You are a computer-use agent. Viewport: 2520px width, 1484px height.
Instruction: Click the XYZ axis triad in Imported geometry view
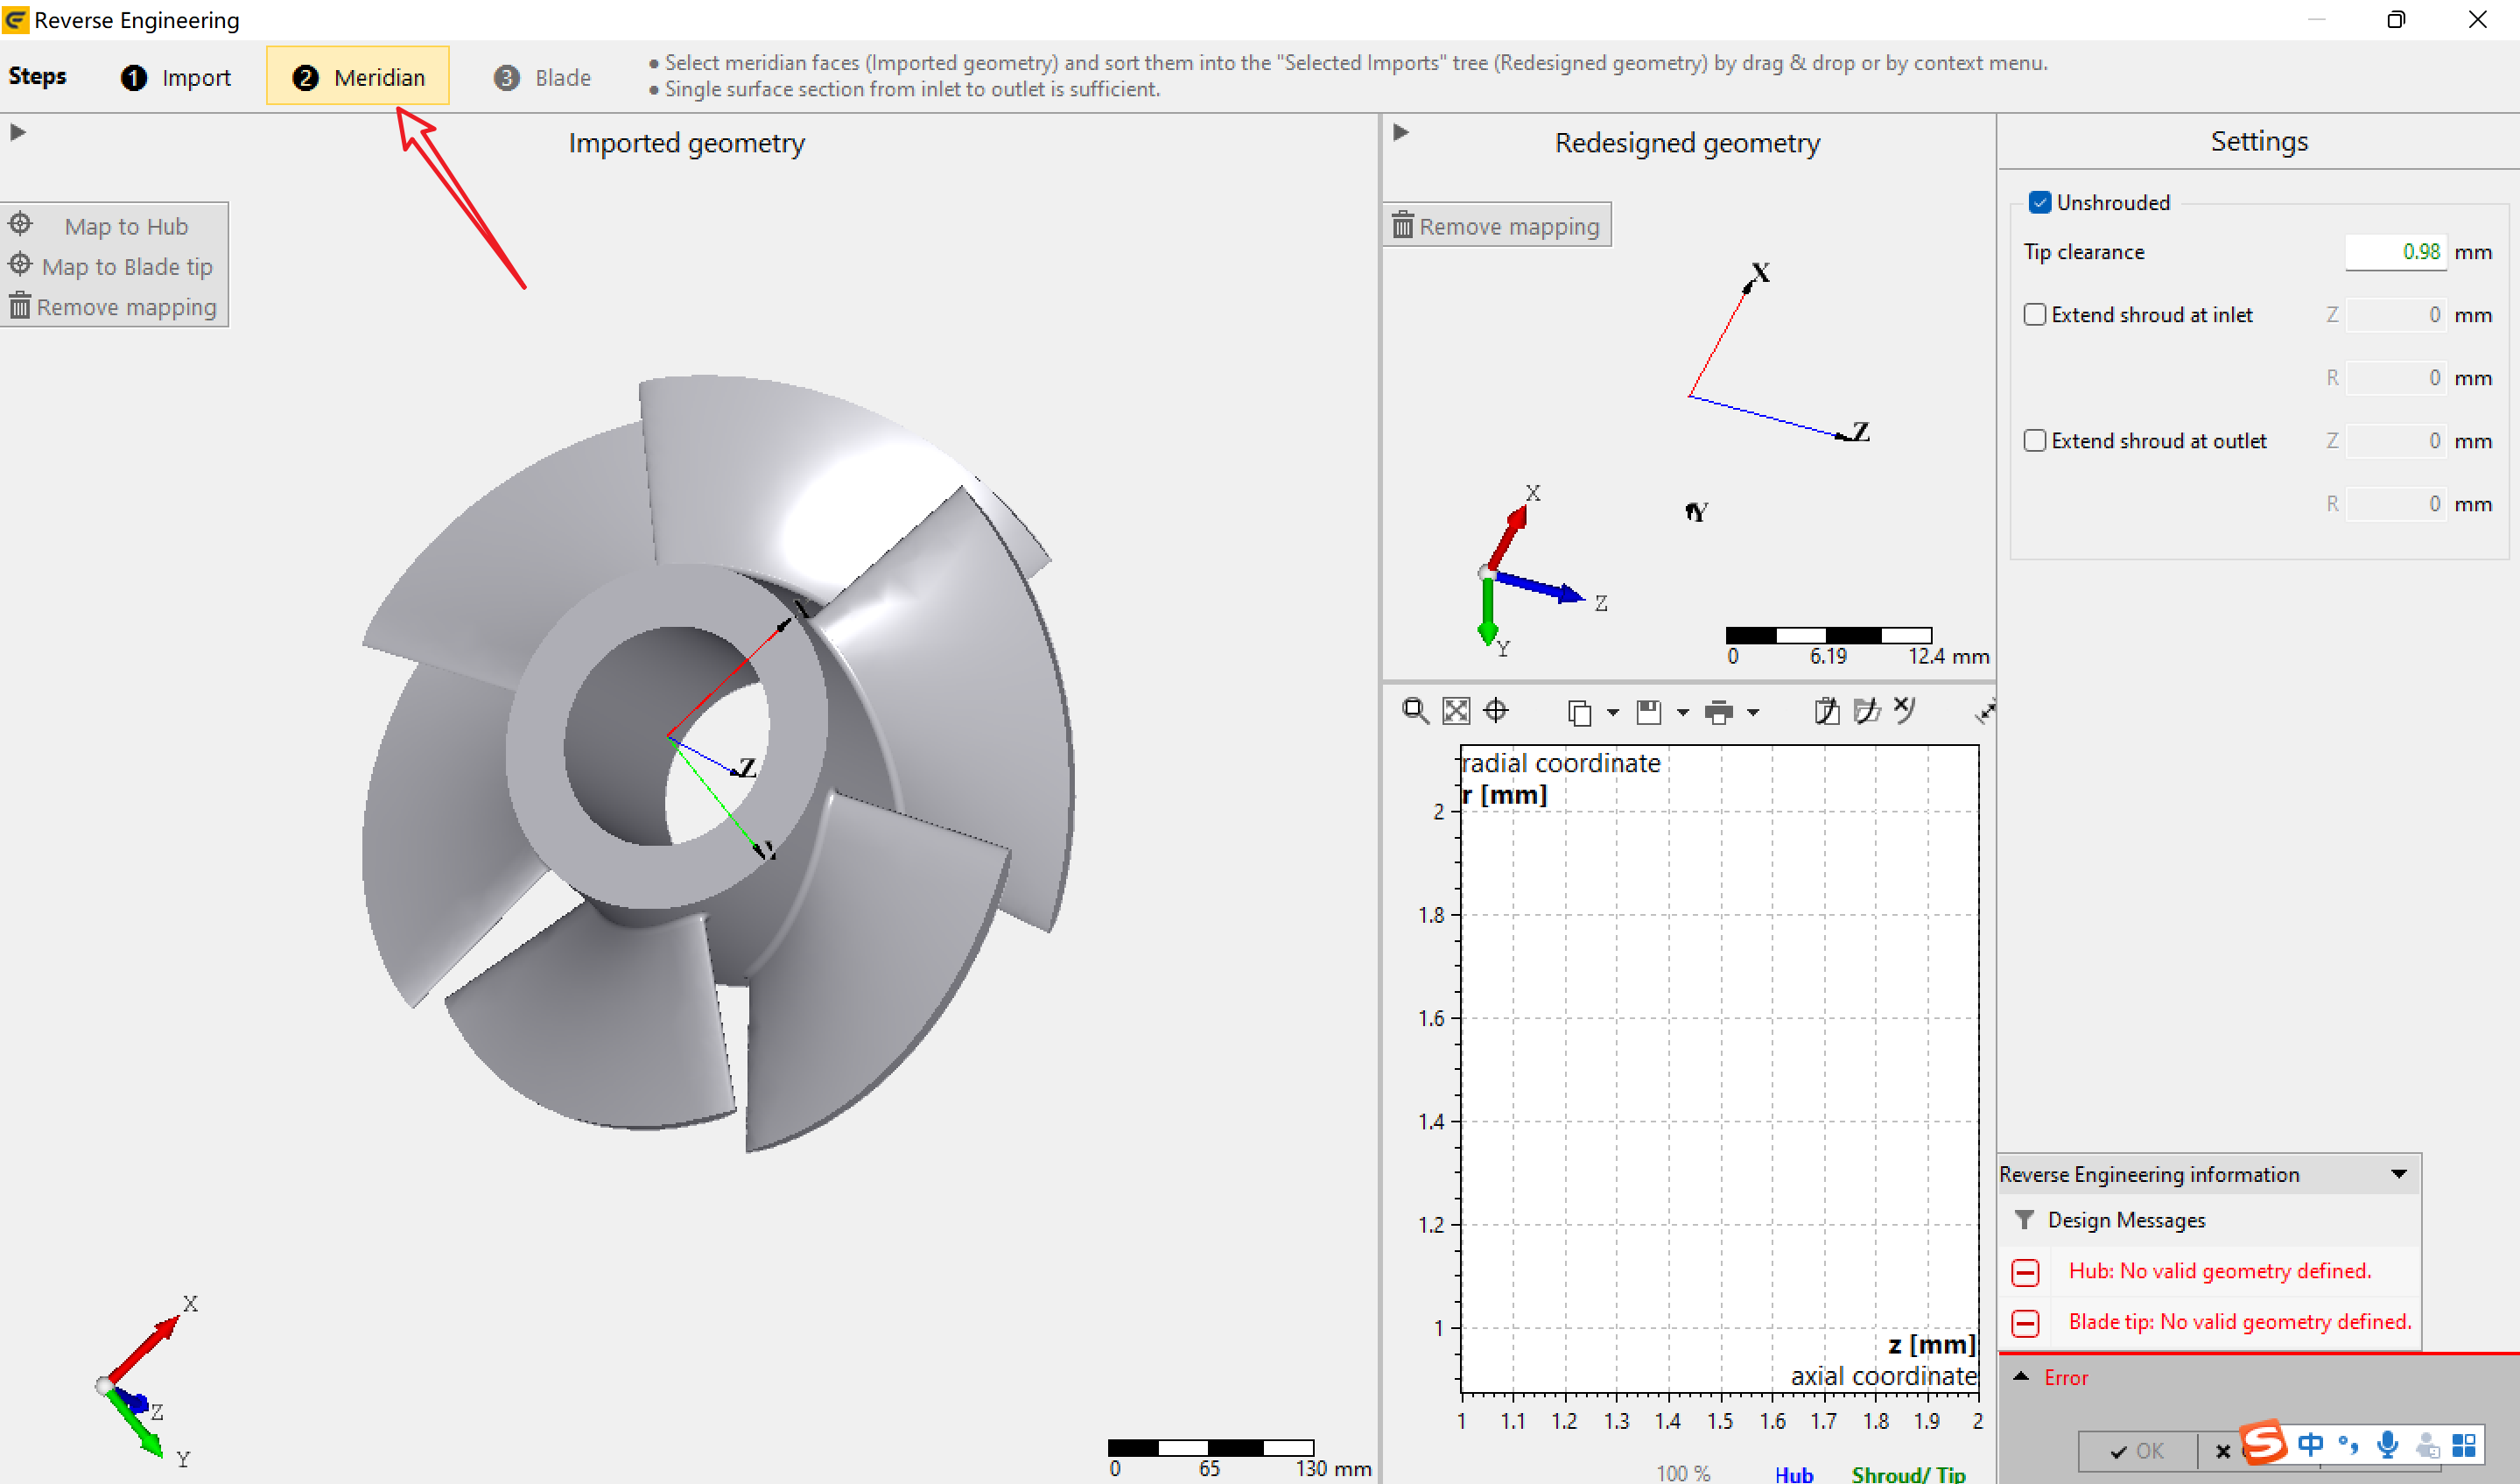148,1381
